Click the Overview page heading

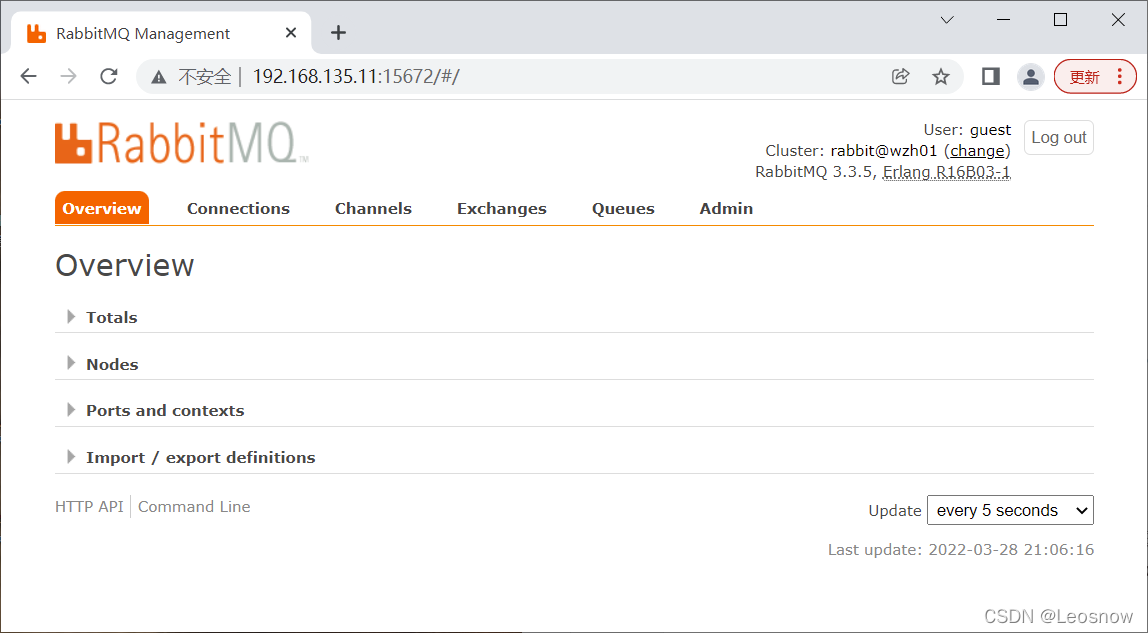click(x=124, y=266)
